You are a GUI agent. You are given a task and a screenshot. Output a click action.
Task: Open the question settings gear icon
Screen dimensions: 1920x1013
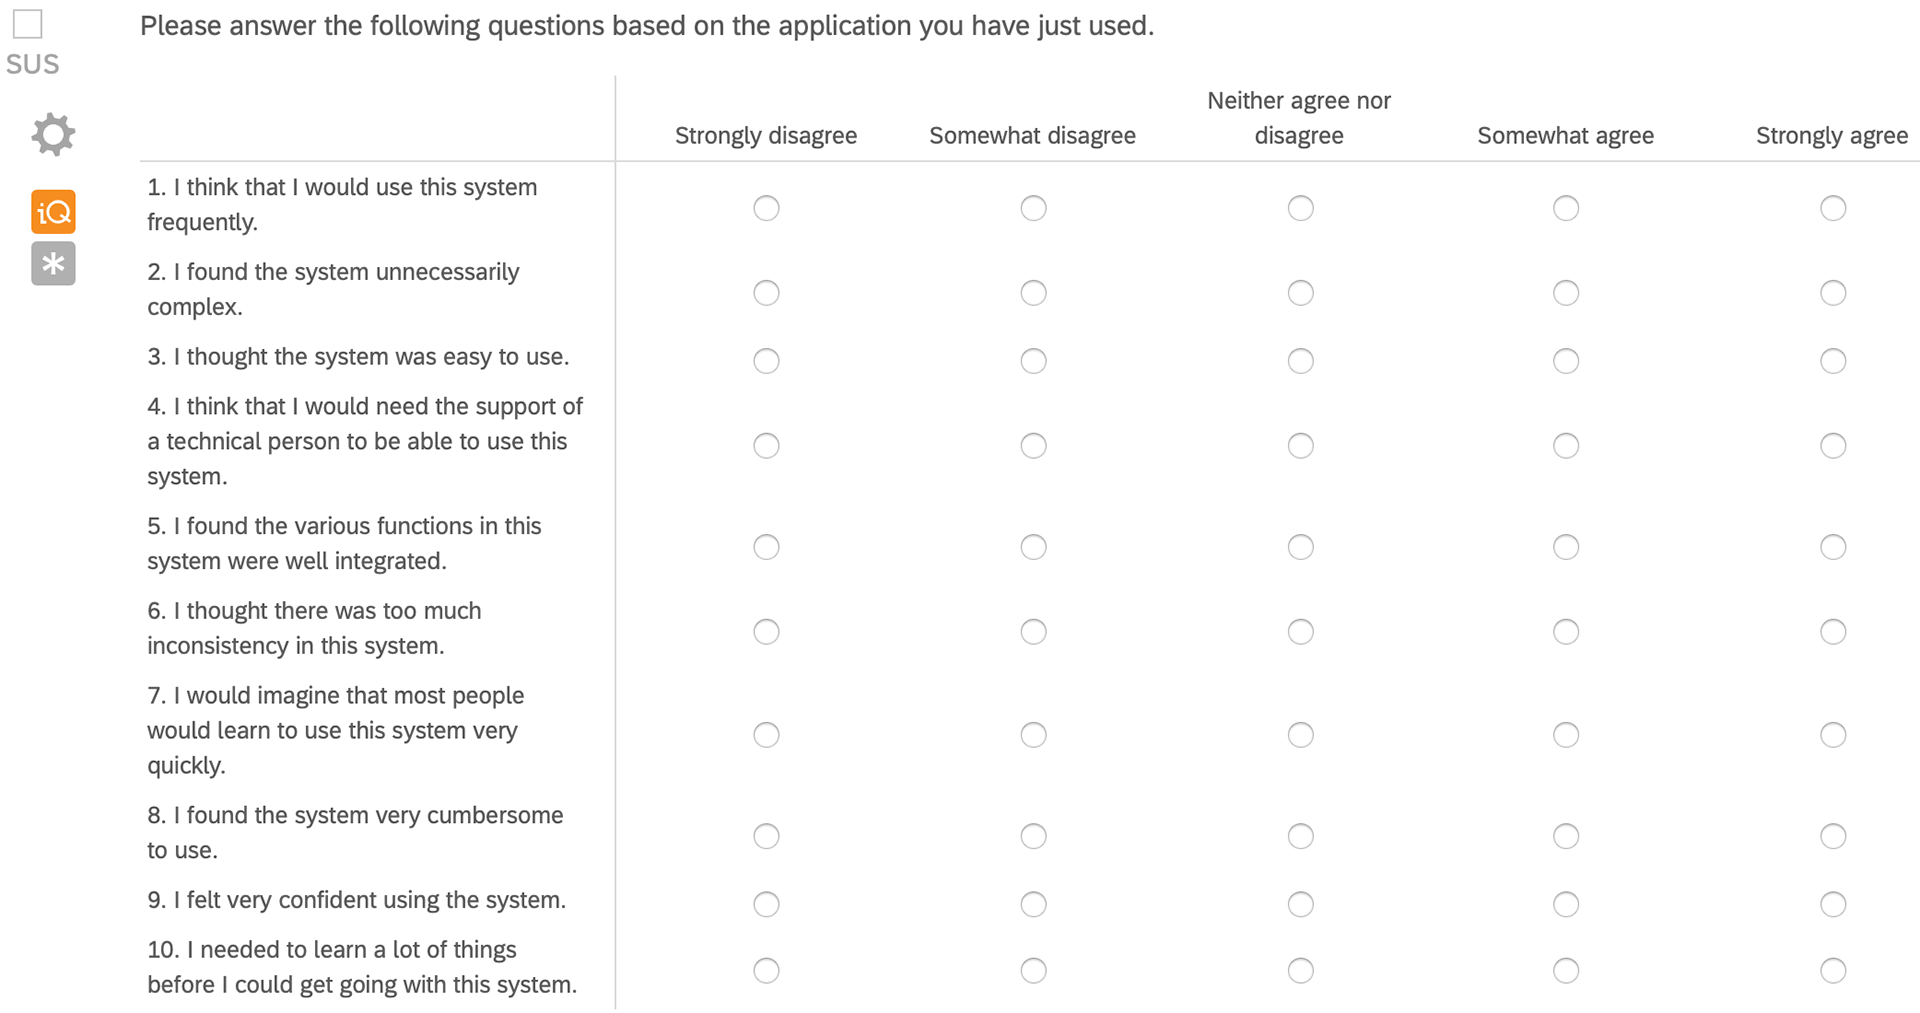(53, 134)
